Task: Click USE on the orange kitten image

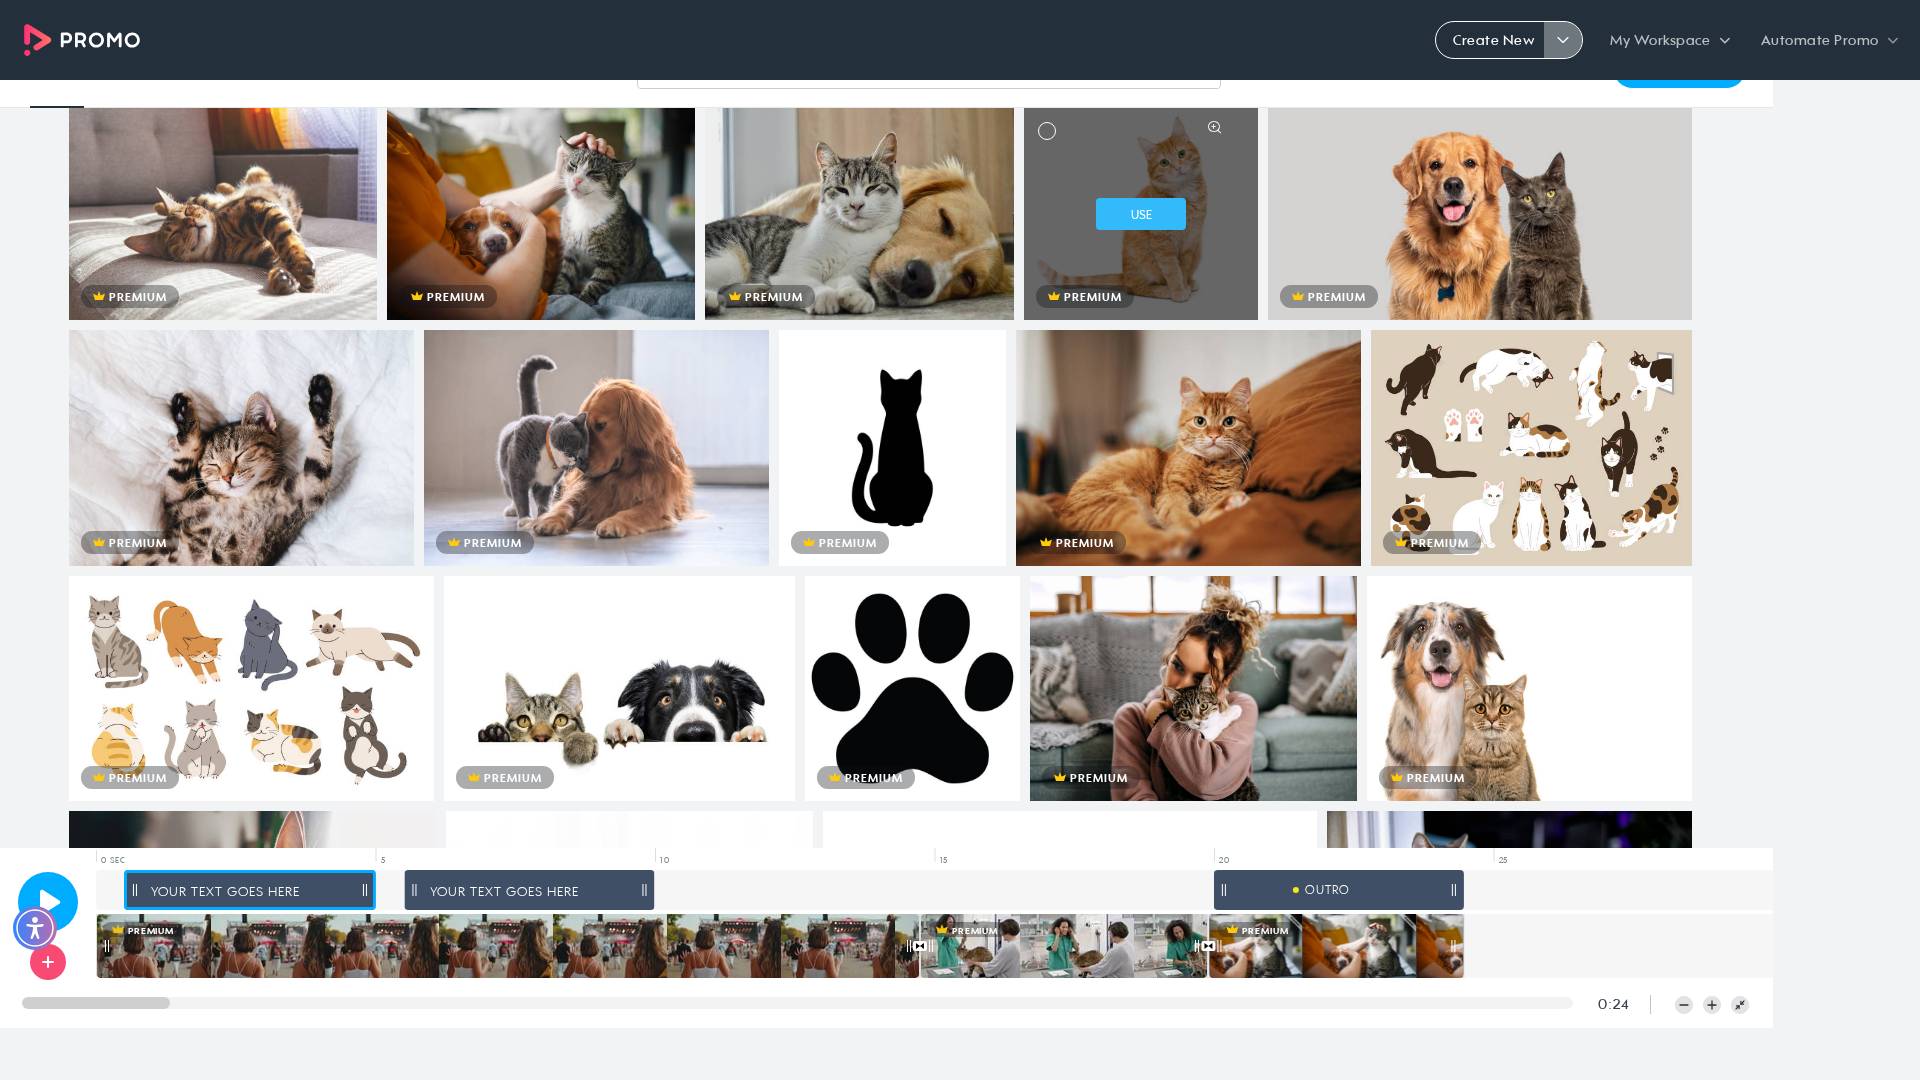Action: point(1141,214)
